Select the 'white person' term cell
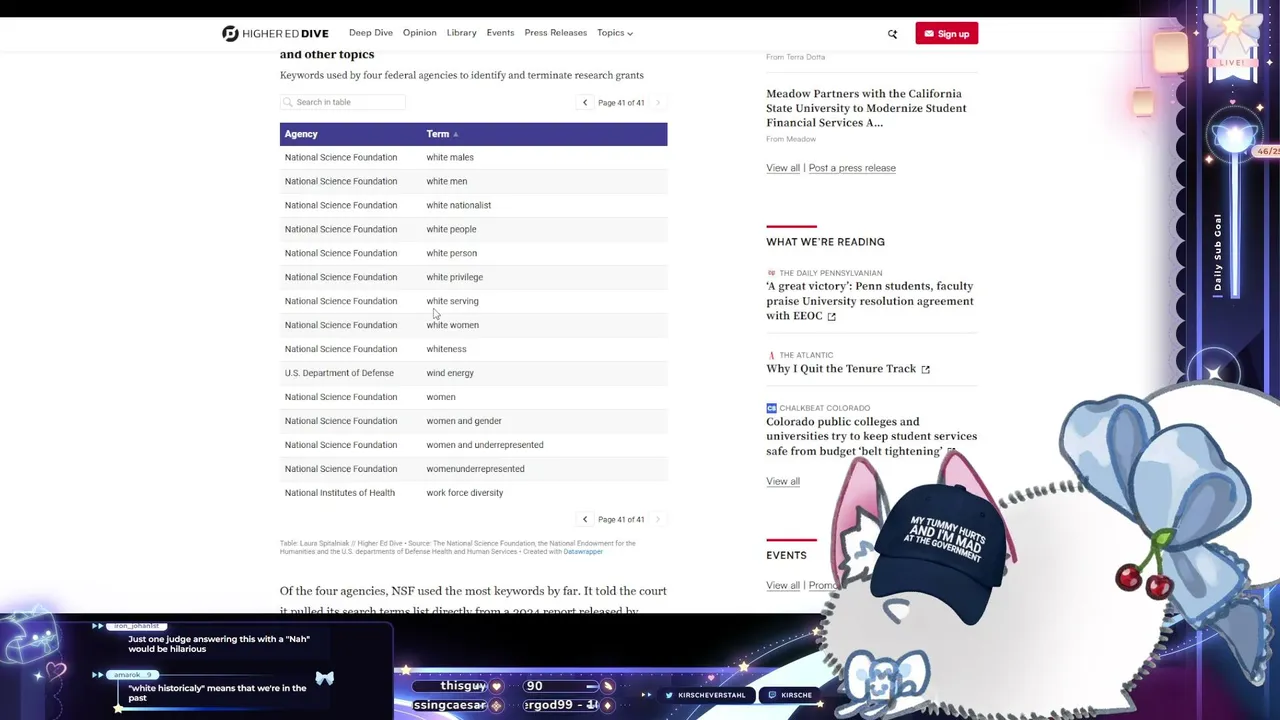 click(452, 253)
